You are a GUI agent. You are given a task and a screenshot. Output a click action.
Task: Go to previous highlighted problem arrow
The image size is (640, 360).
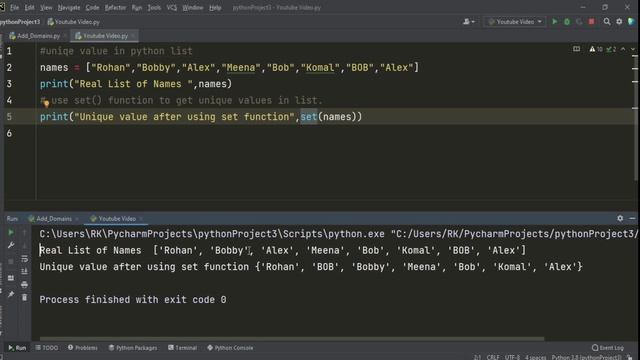point(623,49)
